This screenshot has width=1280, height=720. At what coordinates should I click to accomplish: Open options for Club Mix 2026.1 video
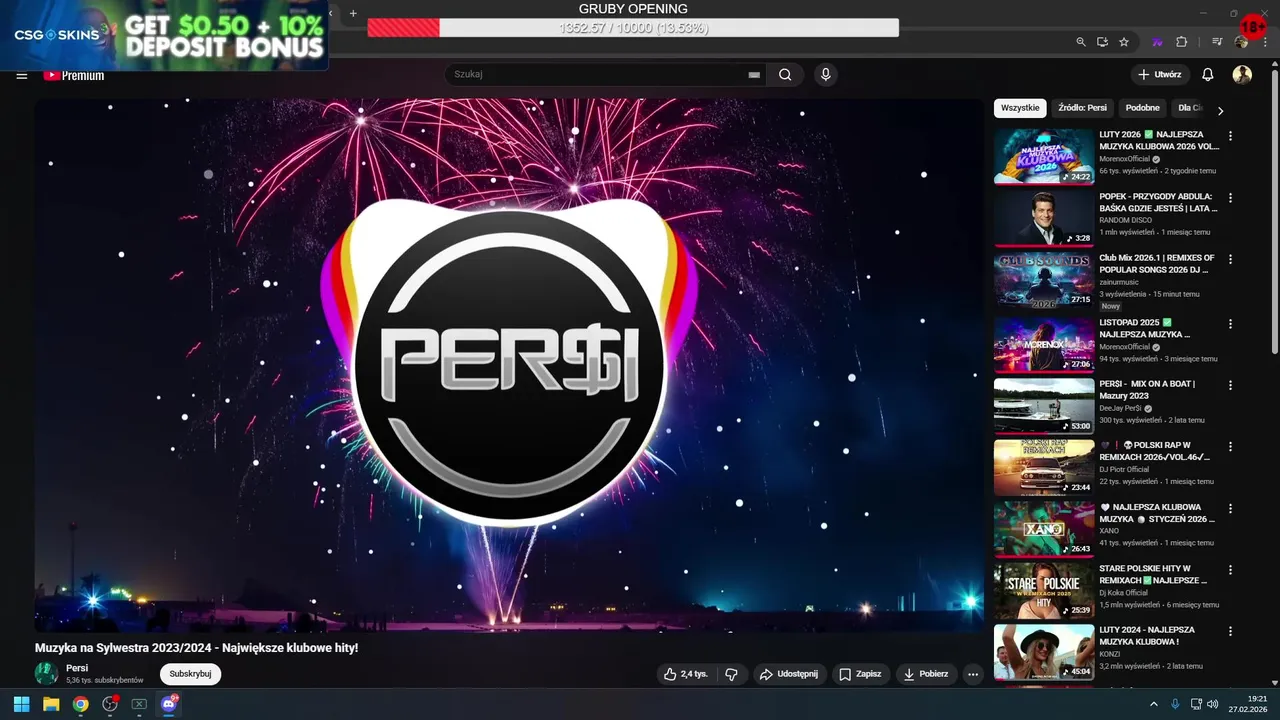1230,259
